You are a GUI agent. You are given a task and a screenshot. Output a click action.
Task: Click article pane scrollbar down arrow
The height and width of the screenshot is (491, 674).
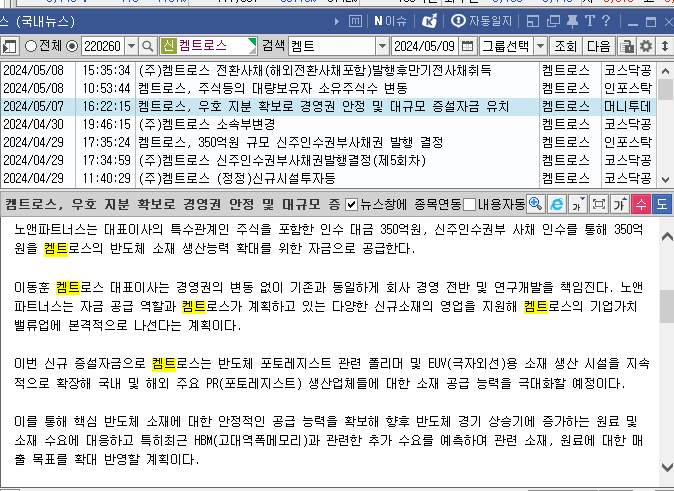coord(667,467)
